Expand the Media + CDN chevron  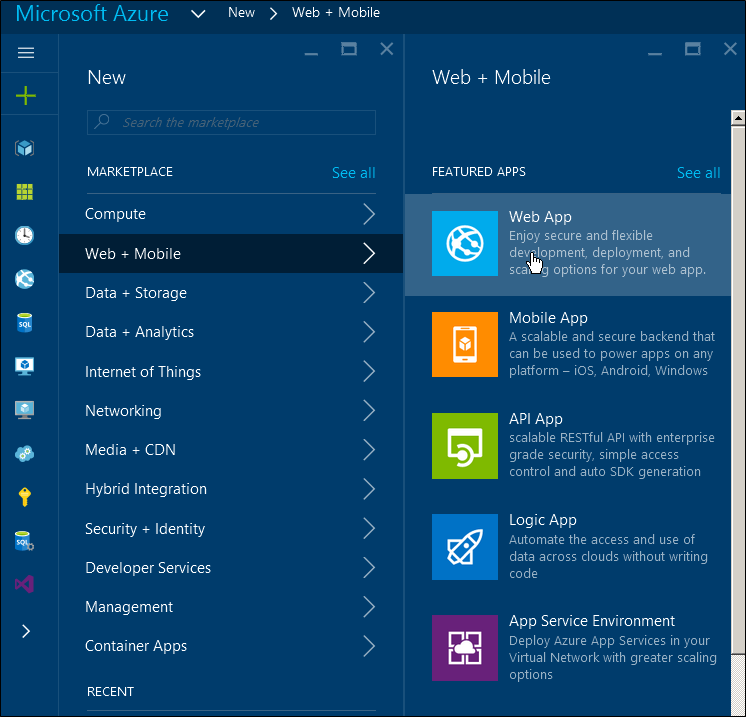click(x=369, y=450)
